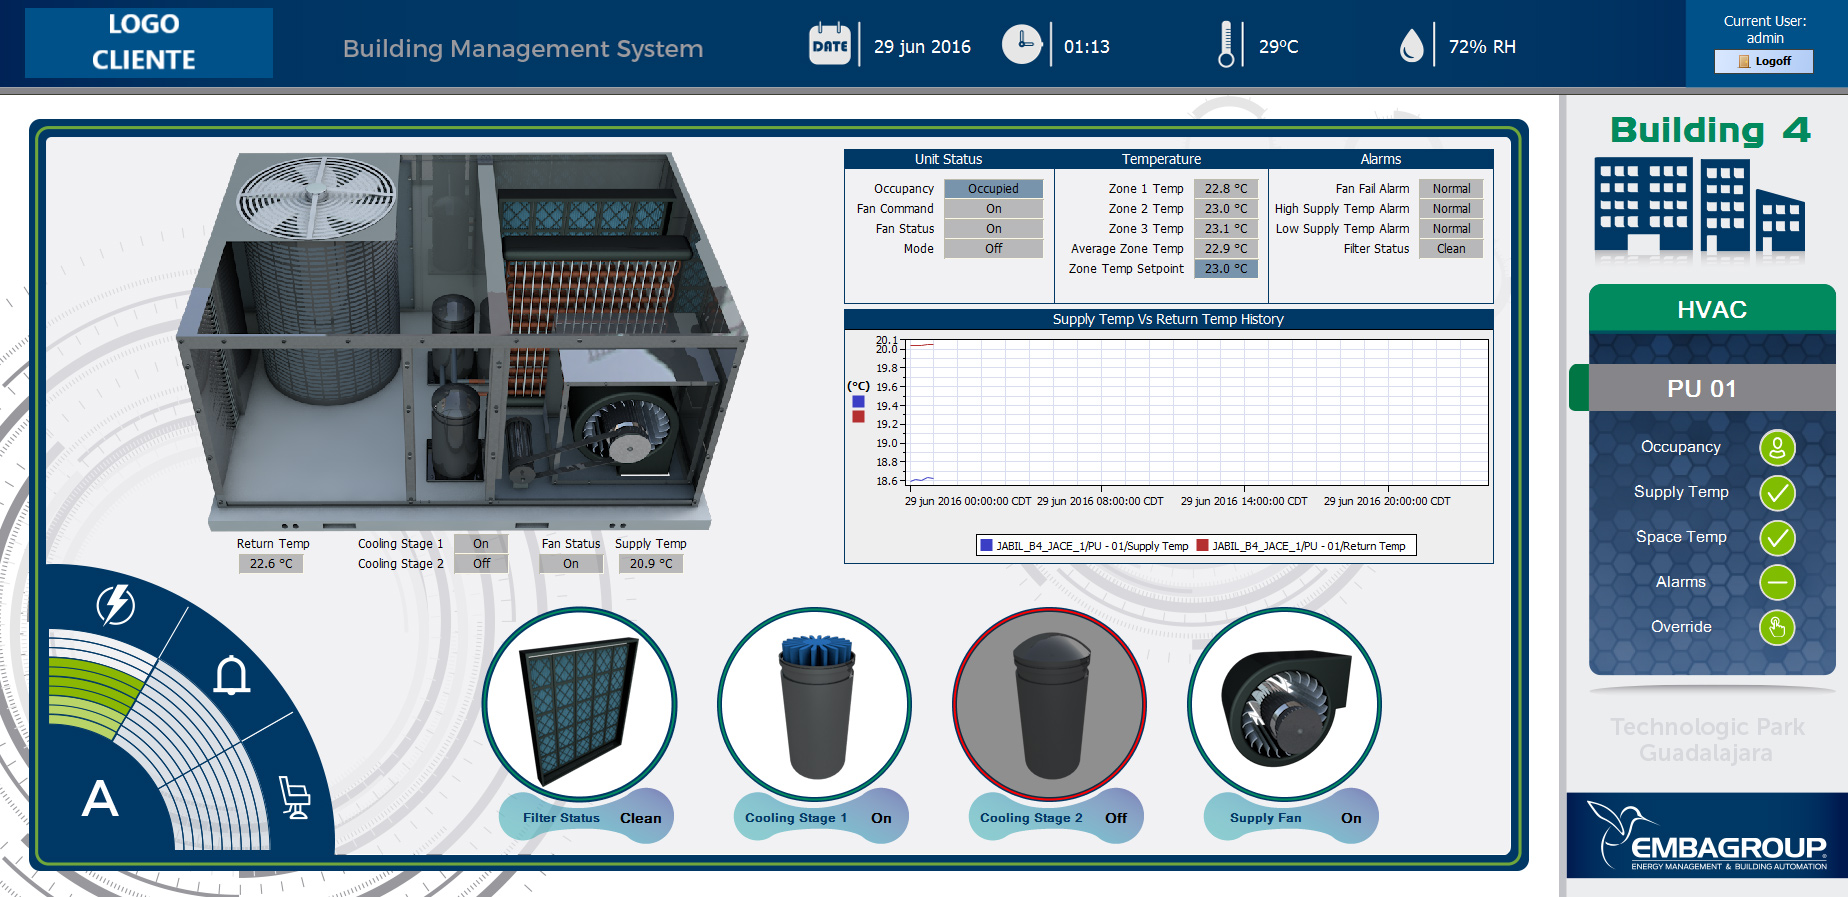Click the calendar date icon in header
Screen dimensions: 1848x897
coord(830,44)
